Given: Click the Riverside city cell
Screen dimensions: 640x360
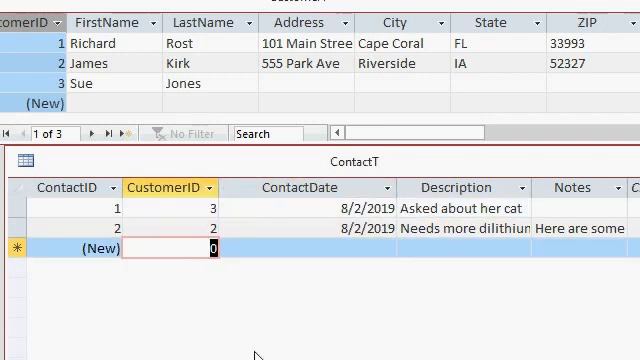Looking at the screenshot, I should point(402,63).
